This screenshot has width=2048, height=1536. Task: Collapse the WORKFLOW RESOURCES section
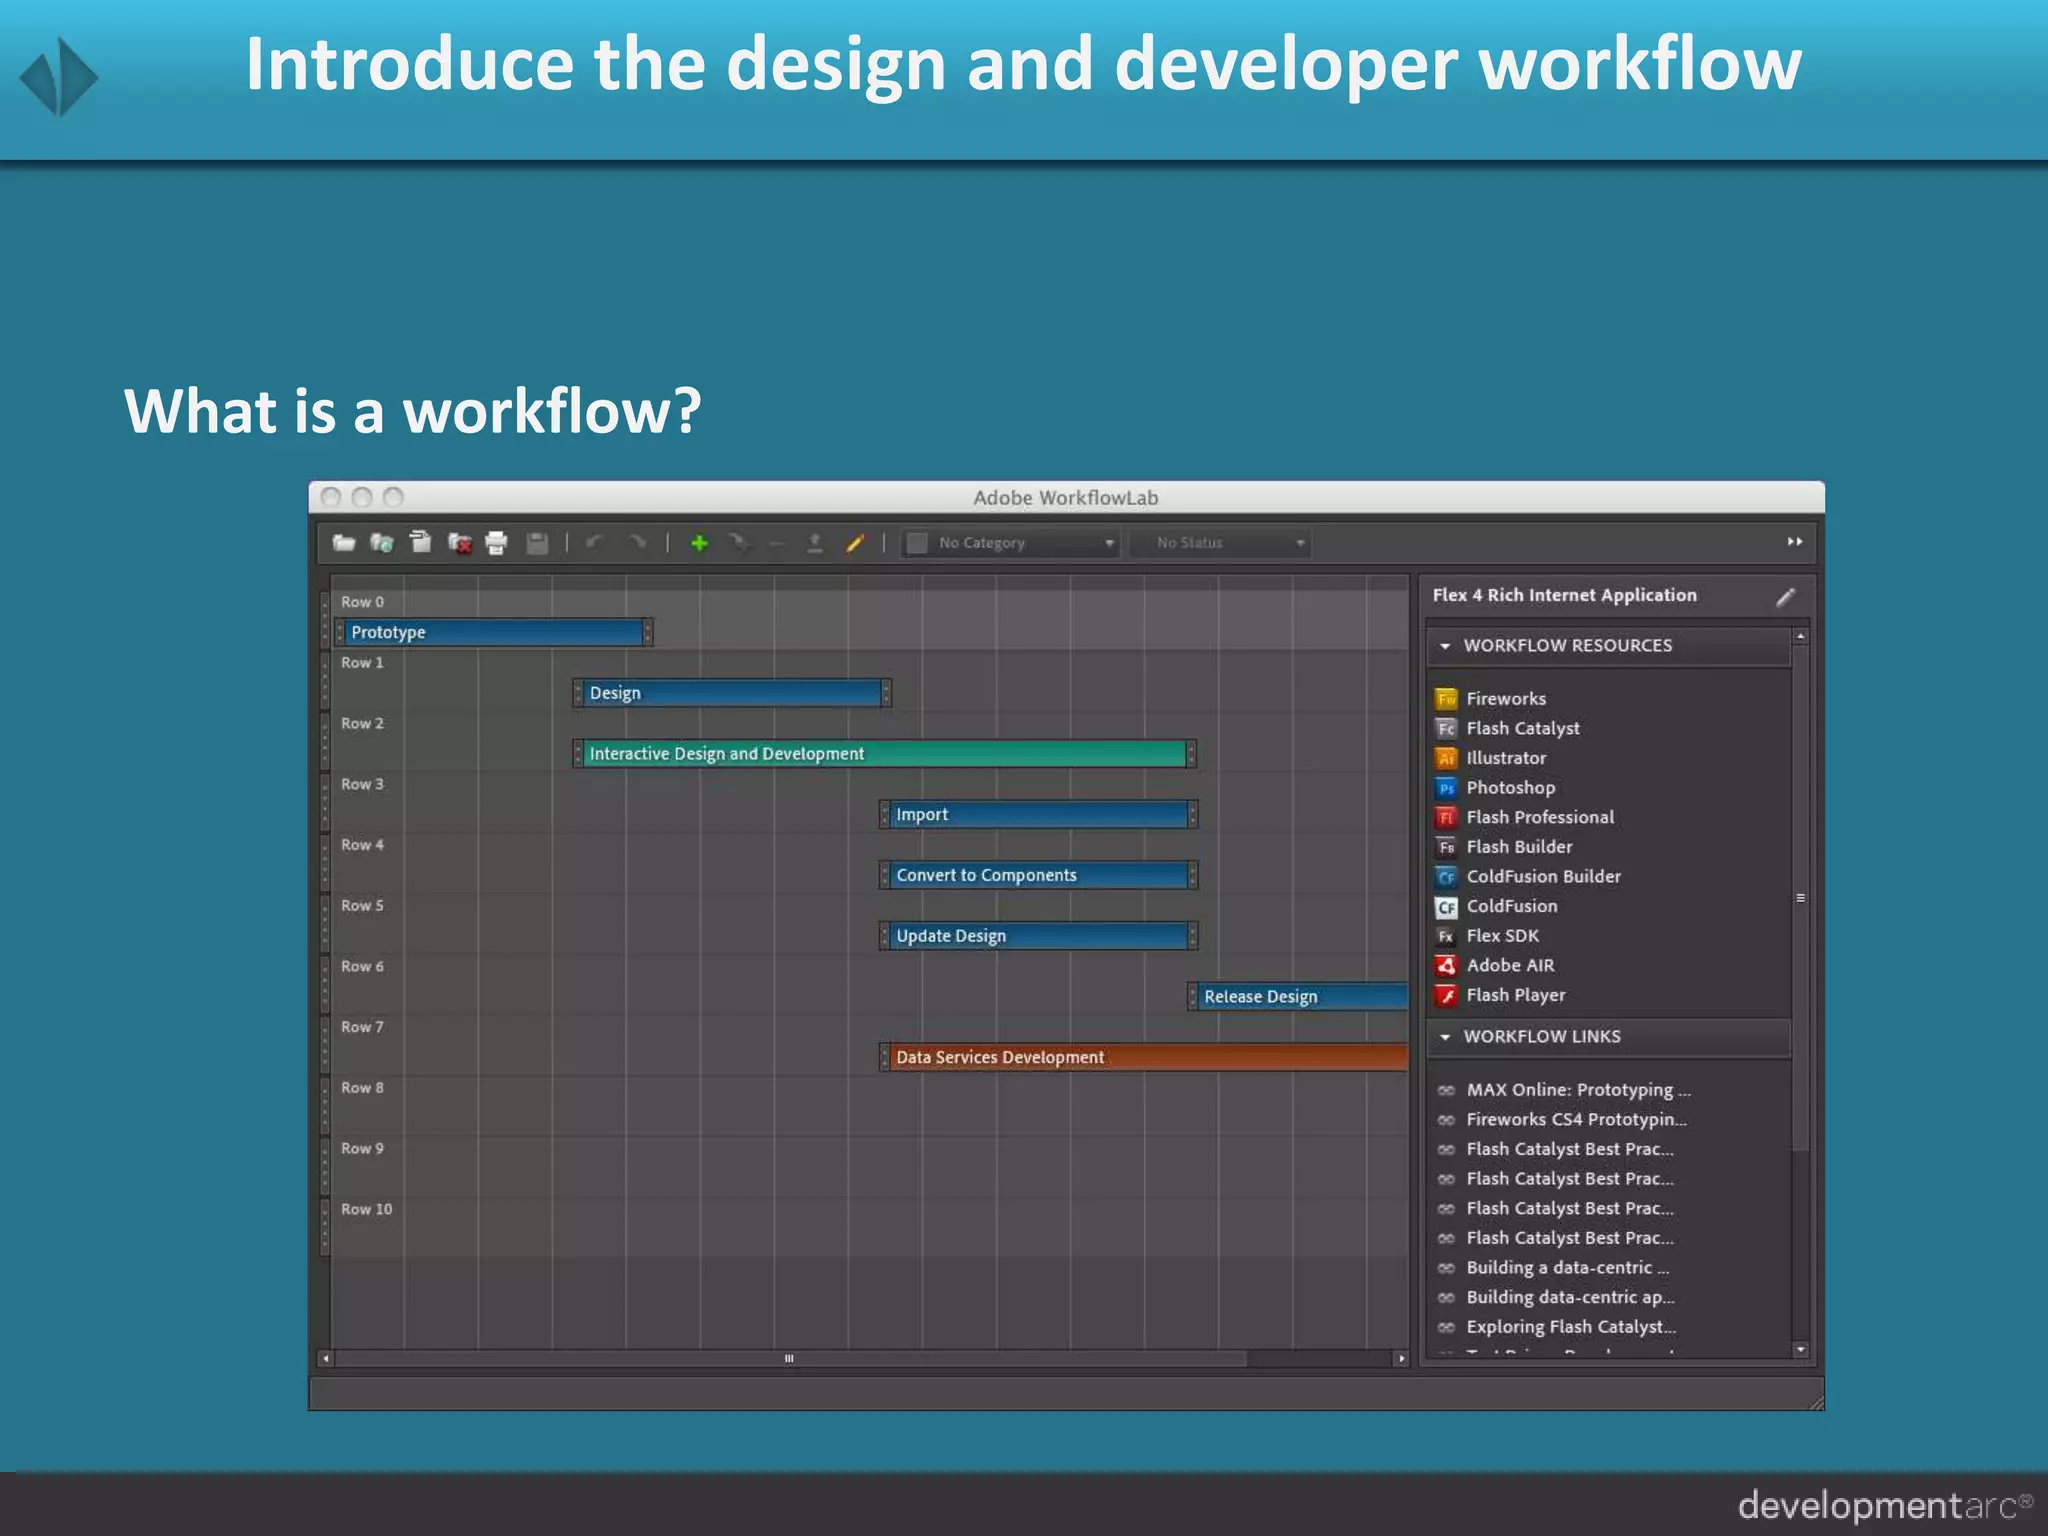point(1444,646)
